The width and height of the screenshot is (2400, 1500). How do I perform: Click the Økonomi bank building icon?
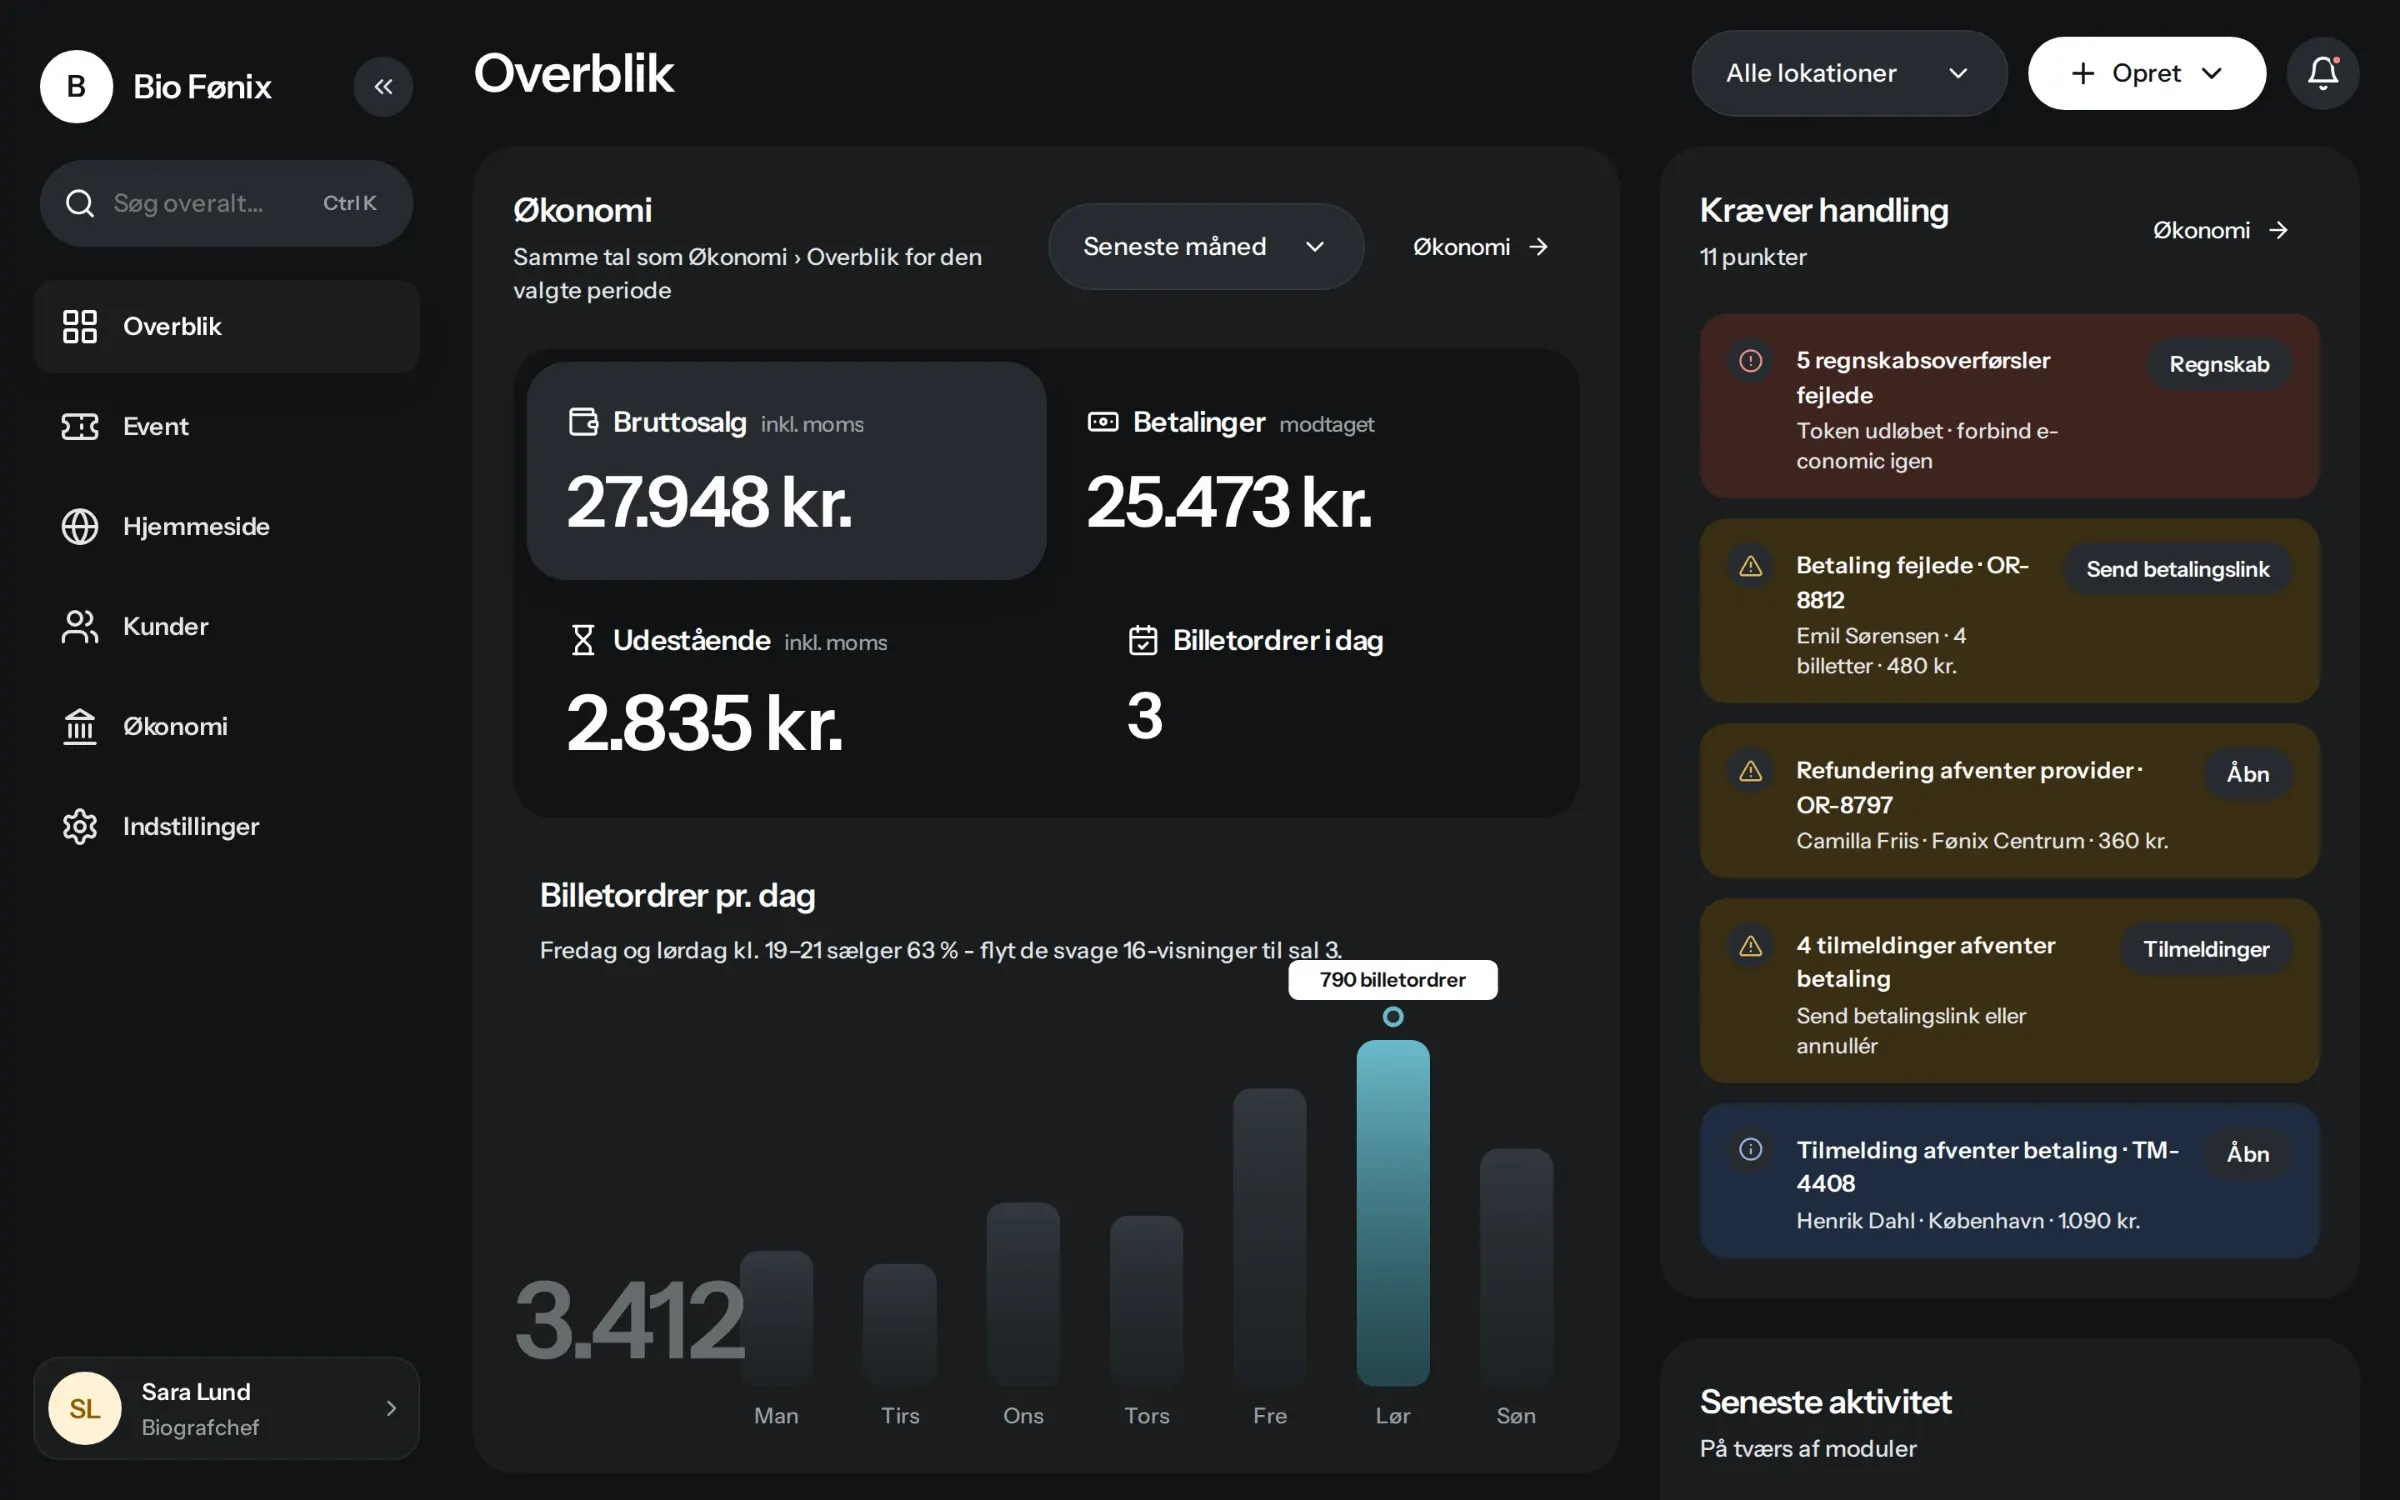[x=80, y=727]
